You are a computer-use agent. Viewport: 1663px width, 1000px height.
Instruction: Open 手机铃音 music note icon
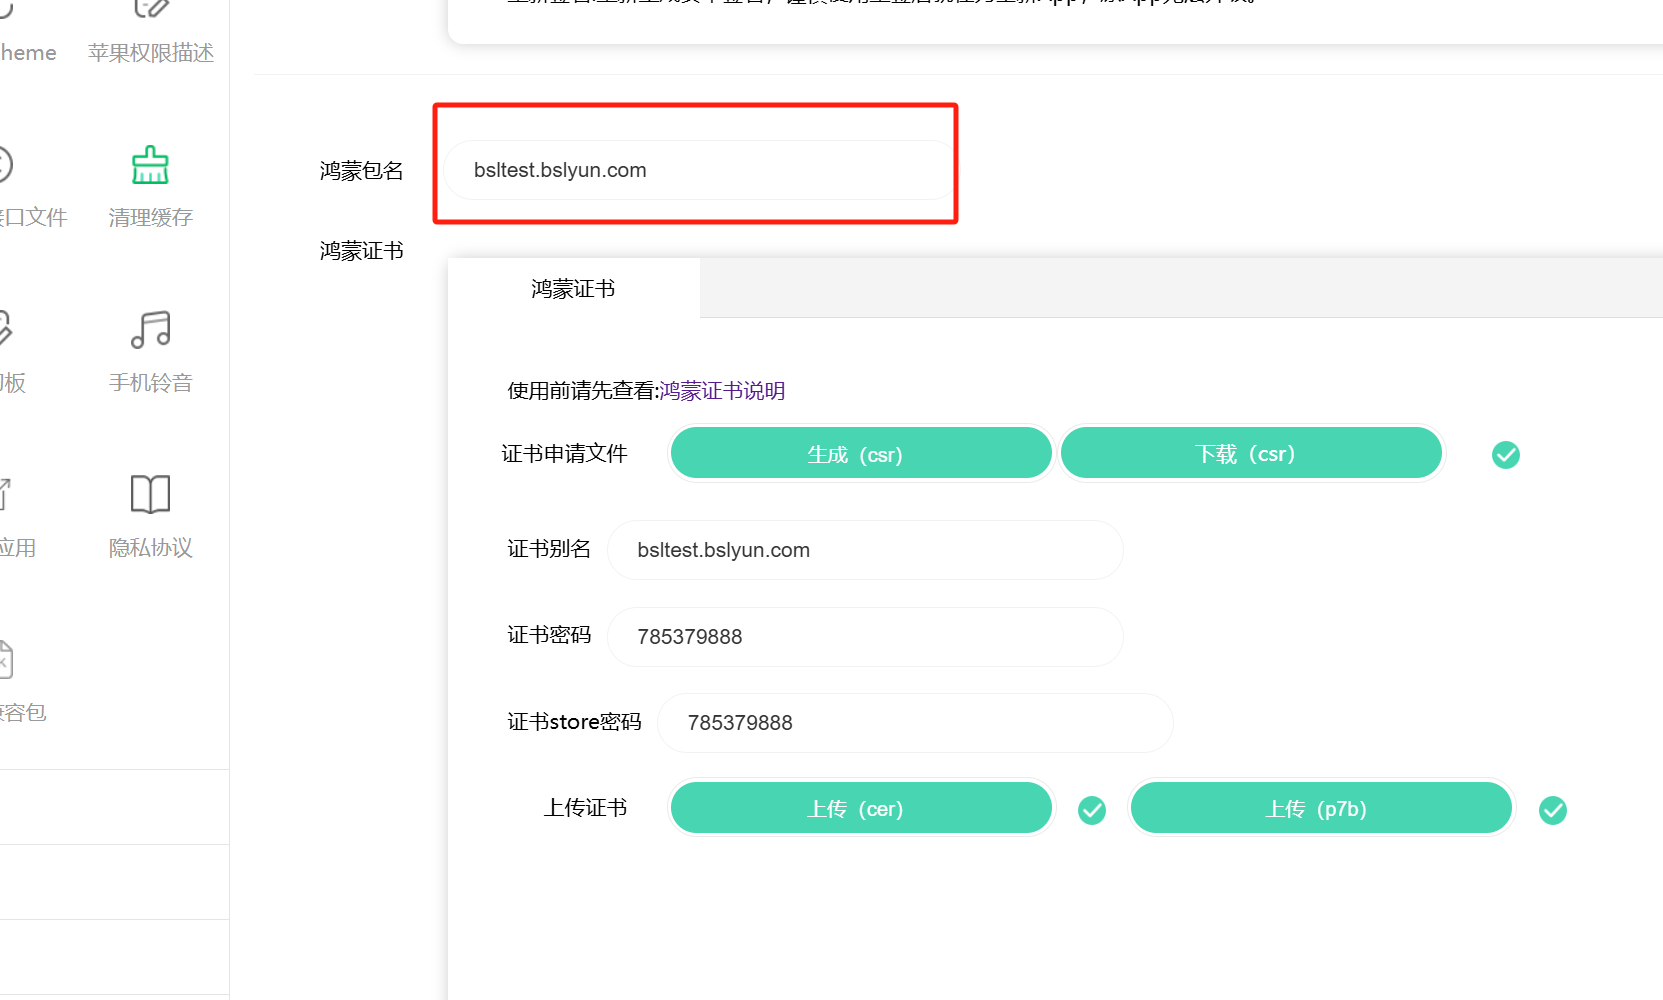[150, 330]
